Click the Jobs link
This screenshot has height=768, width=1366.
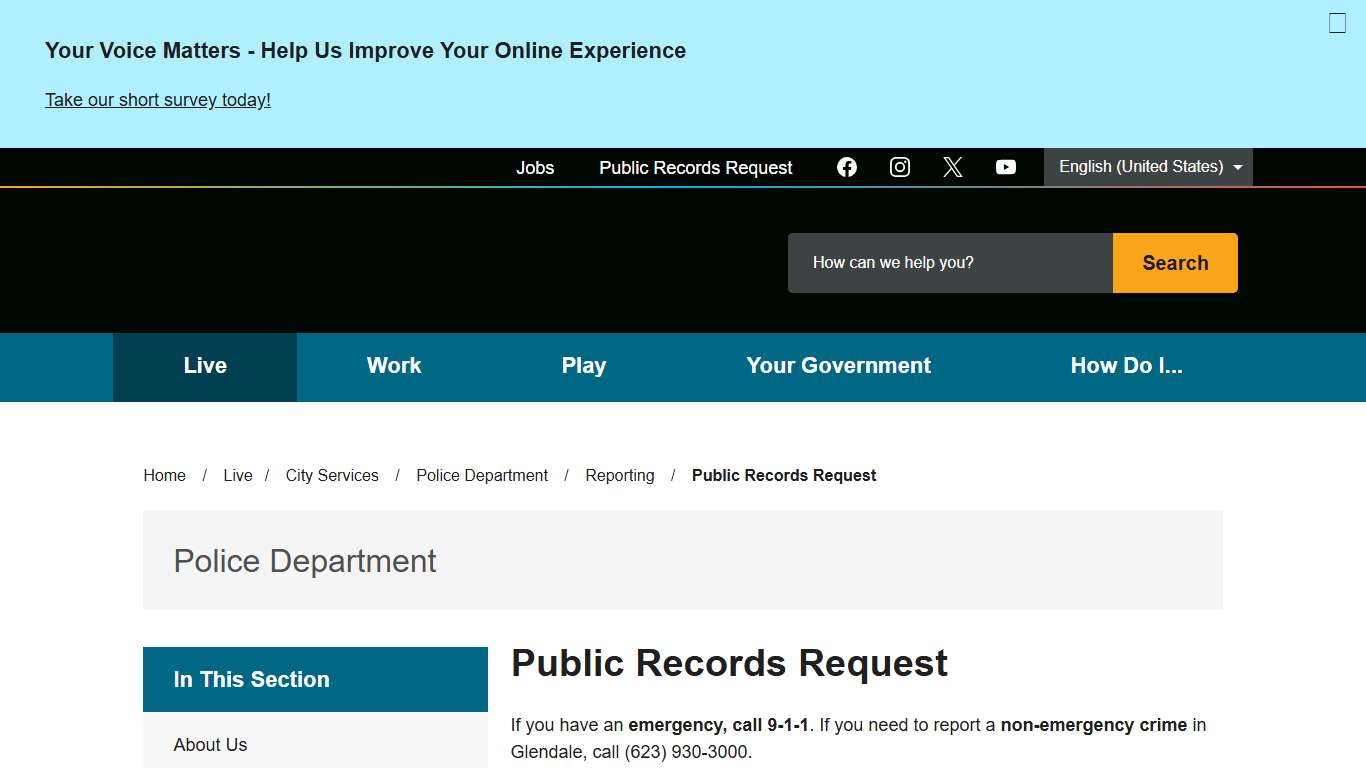click(x=535, y=167)
